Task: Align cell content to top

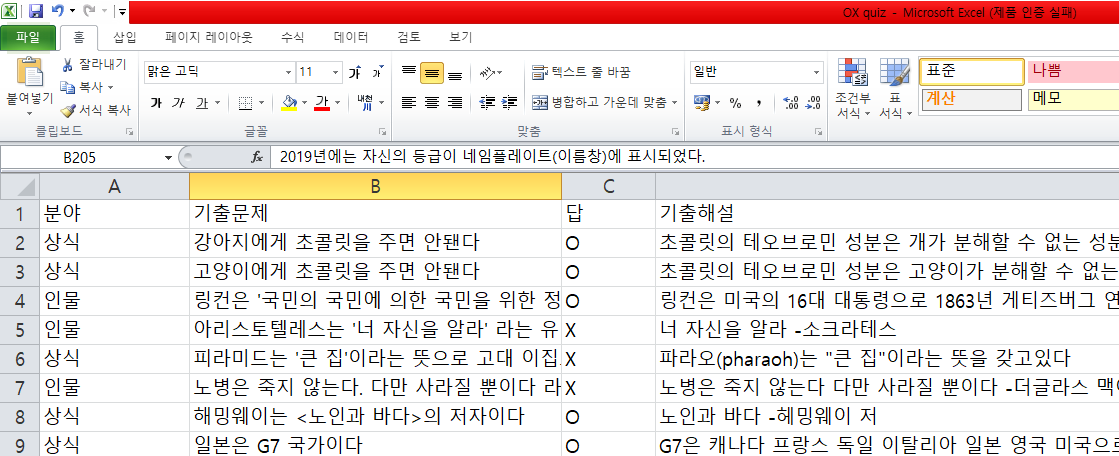Action: point(409,73)
